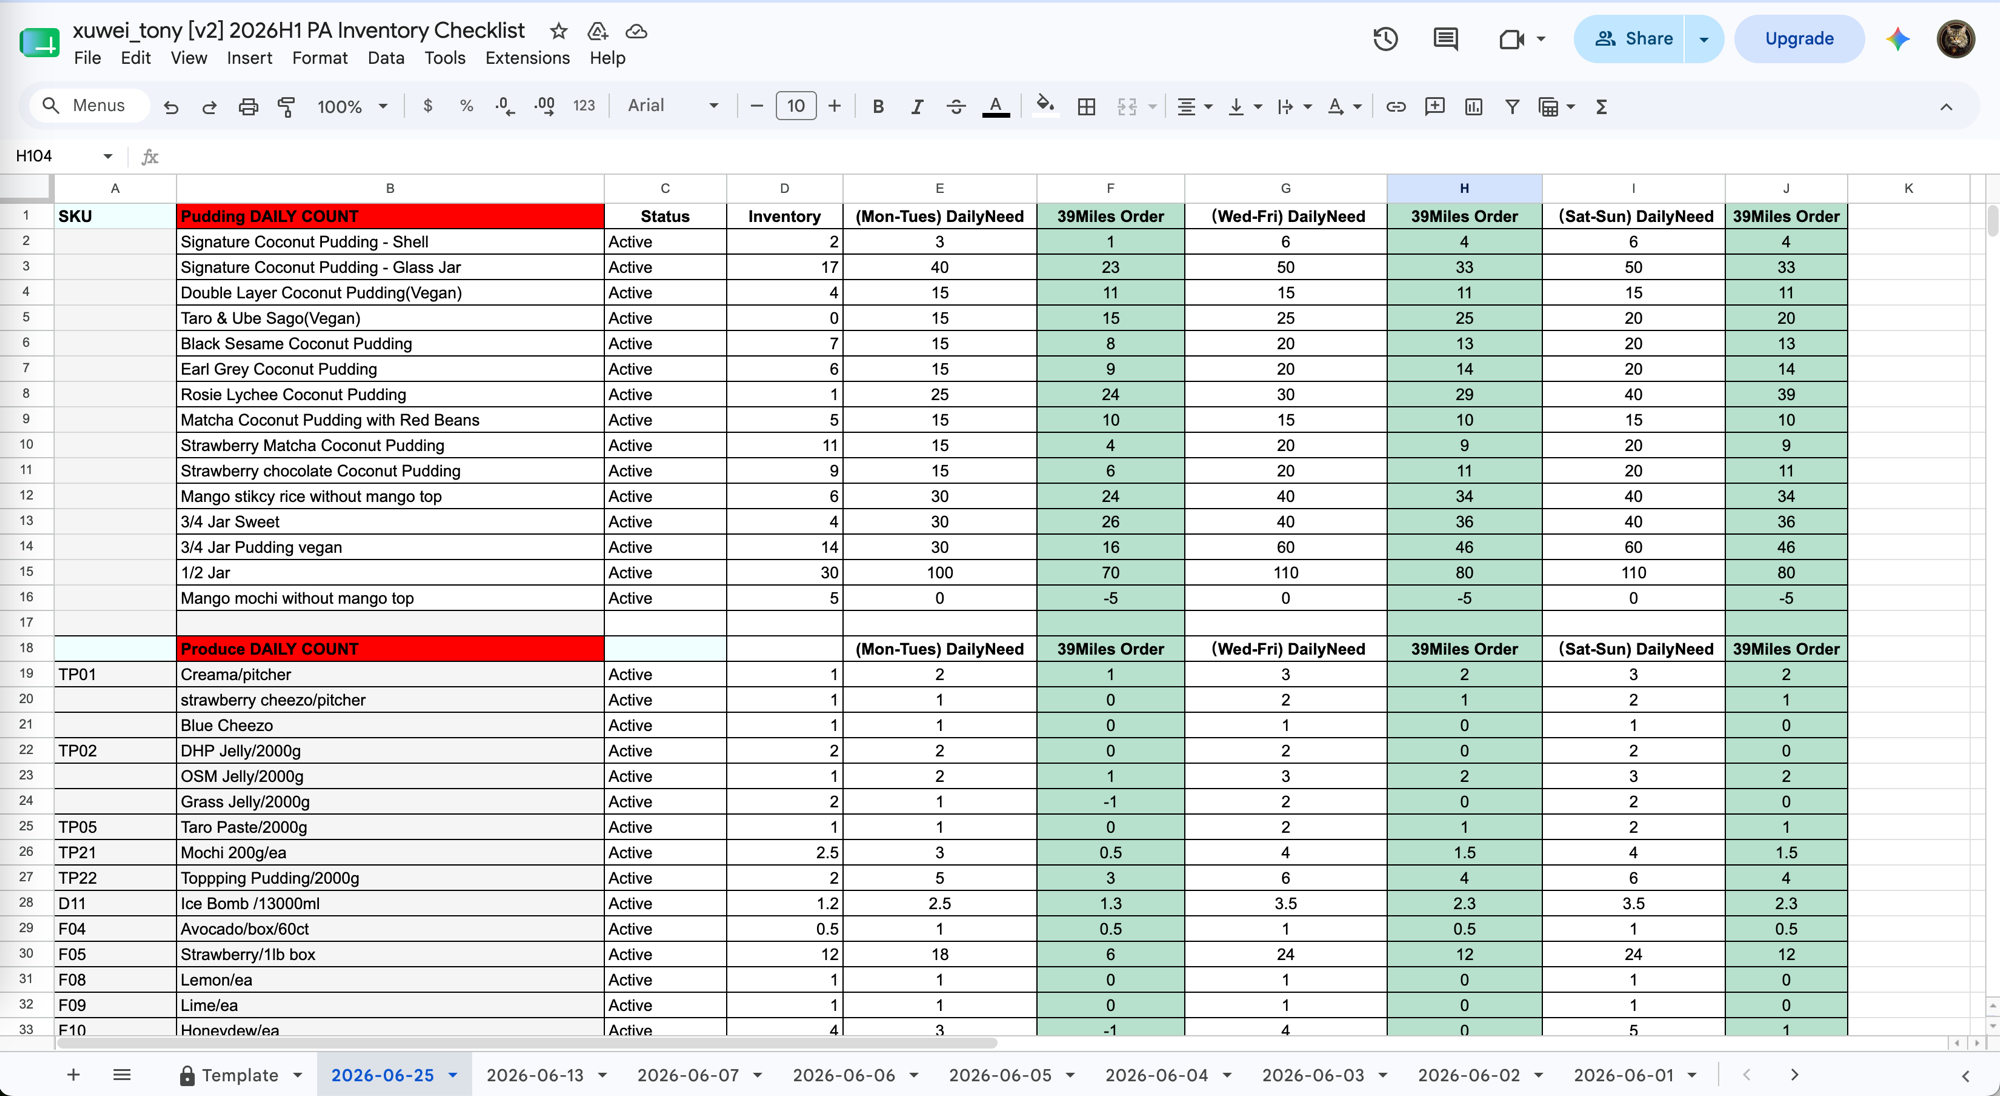
Task: Open the zoom 100% dropdown
Action: click(x=352, y=106)
